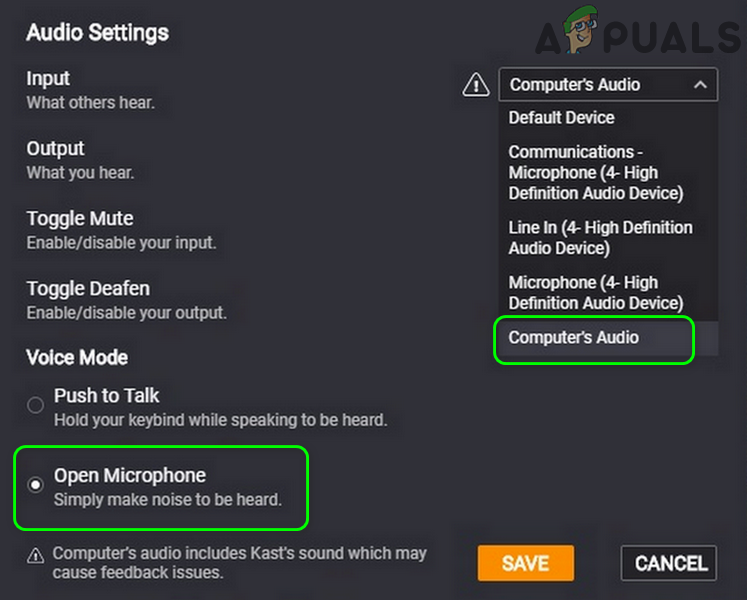Select the Open Microphone radio button
This screenshot has width=747, height=600.
pos(36,485)
